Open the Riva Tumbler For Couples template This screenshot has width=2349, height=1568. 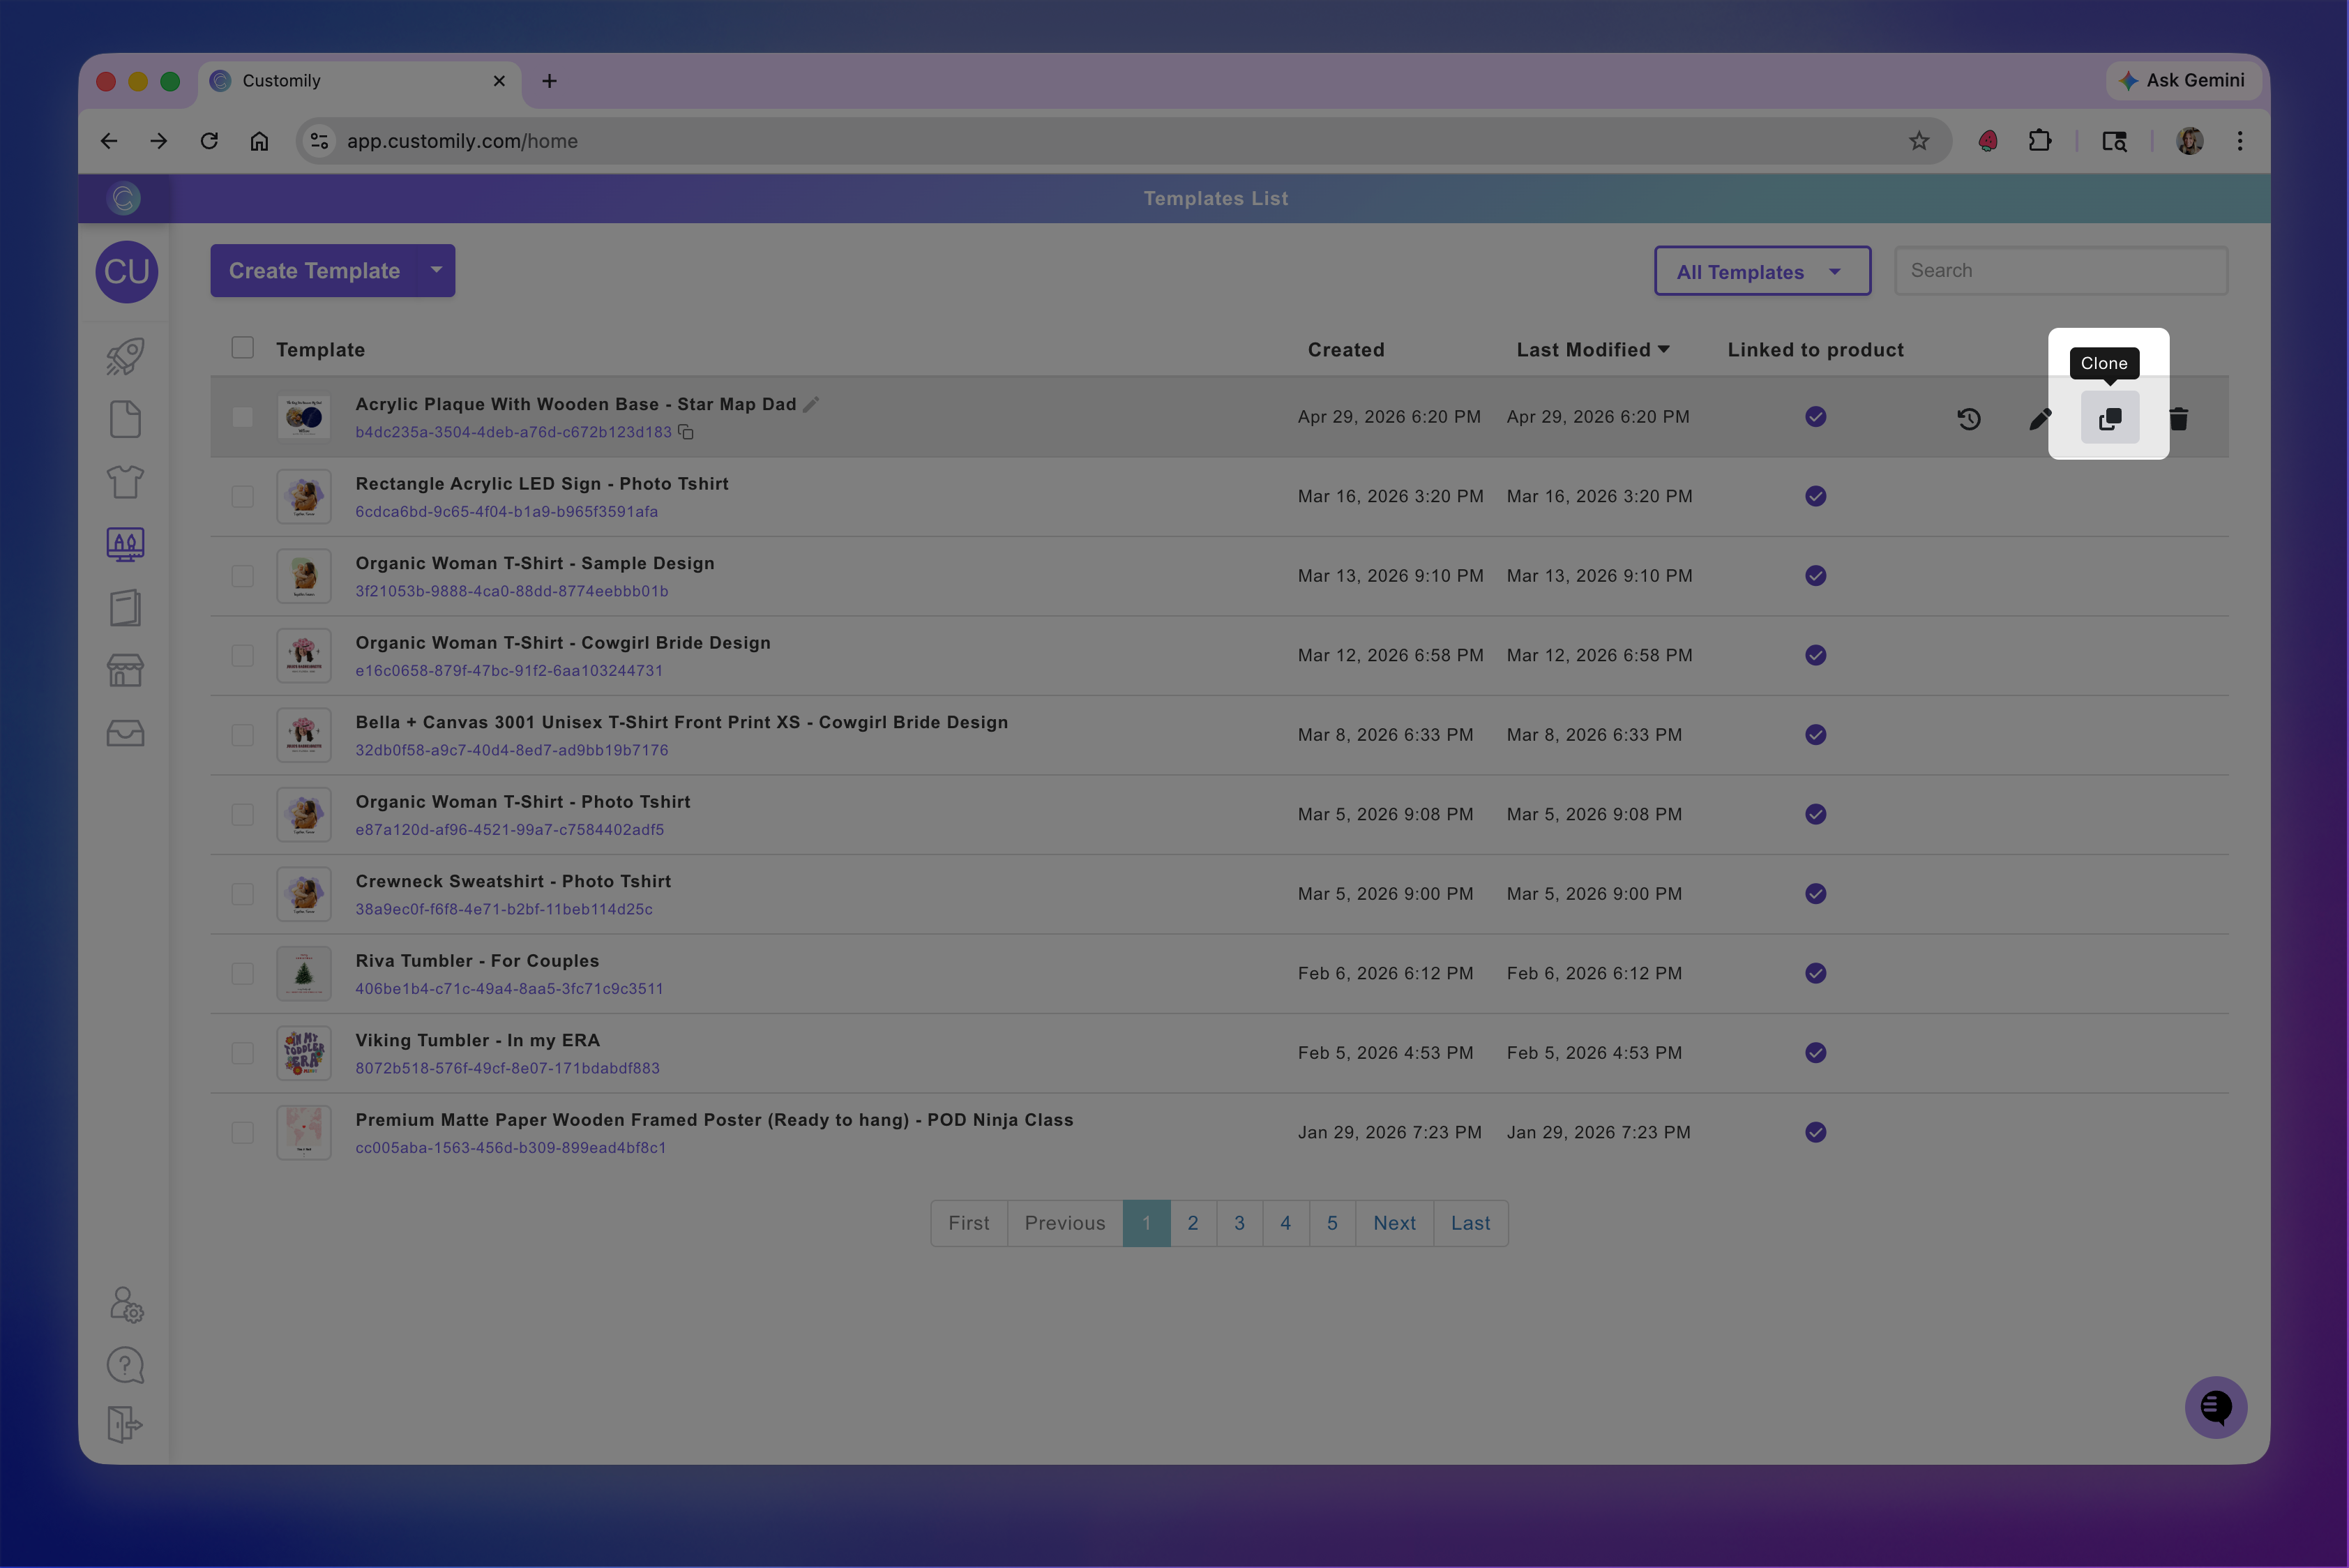(x=477, y=961)
